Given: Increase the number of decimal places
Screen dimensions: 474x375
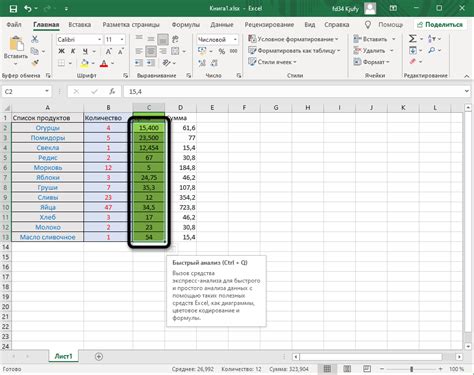Looking at the screenshot, I should coord(202,63).
